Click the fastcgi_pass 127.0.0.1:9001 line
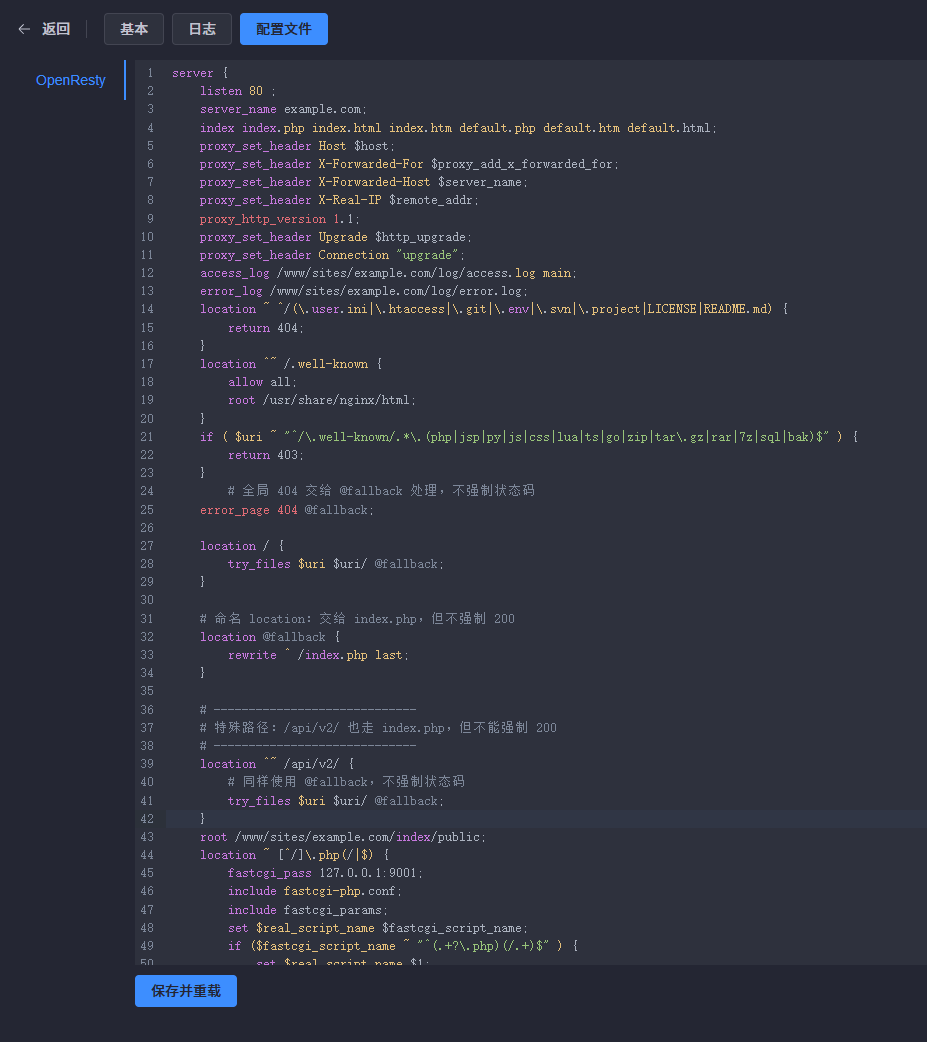 [325, 873]
